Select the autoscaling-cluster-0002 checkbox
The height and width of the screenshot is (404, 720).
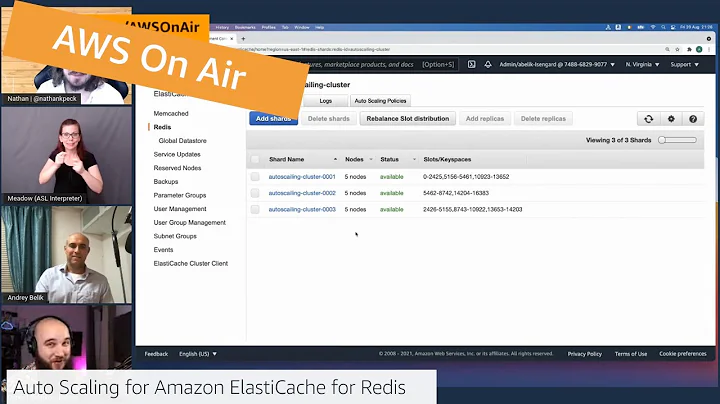click(255, 193)
